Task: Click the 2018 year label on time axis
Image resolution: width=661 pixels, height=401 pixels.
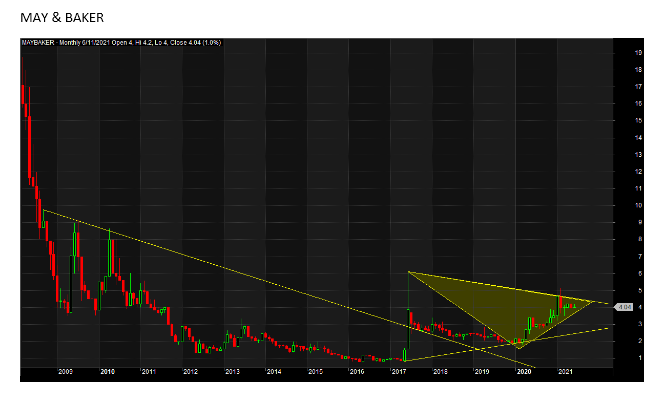Action: [x=440, y=371]
